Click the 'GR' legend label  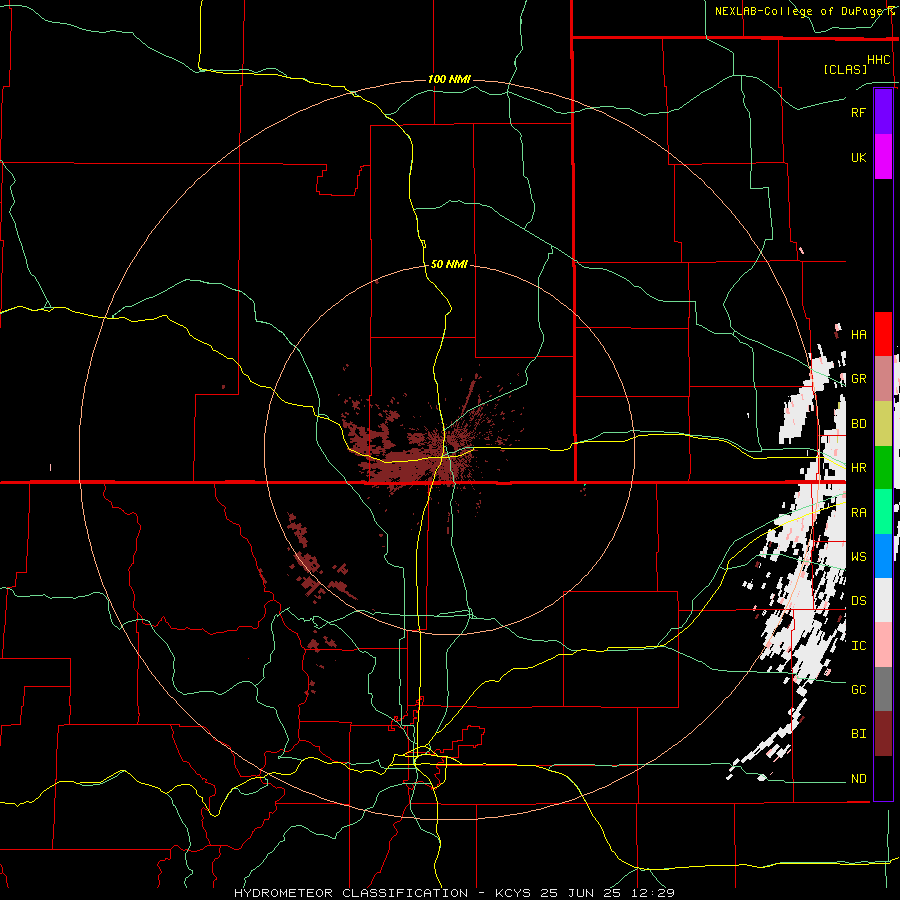(858, 379)
